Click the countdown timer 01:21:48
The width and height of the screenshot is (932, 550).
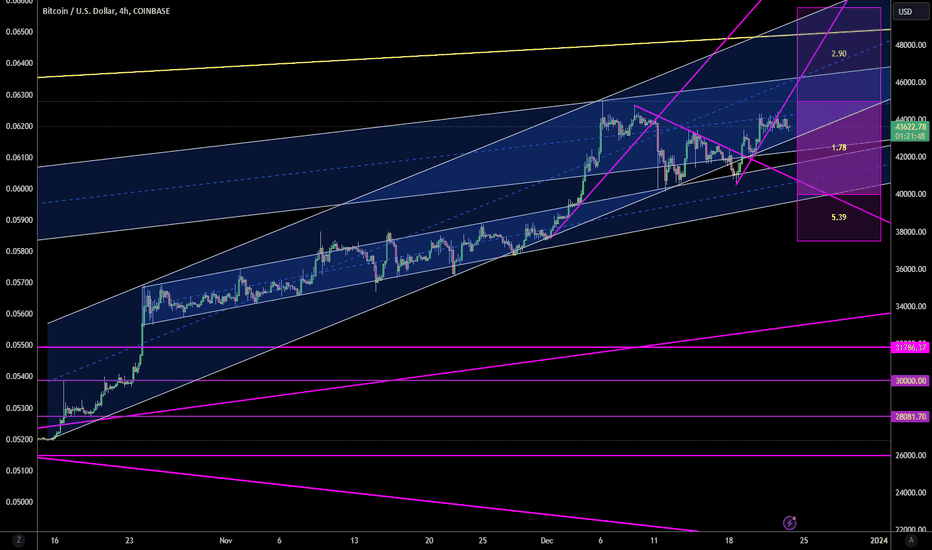[x=910, y=136]
